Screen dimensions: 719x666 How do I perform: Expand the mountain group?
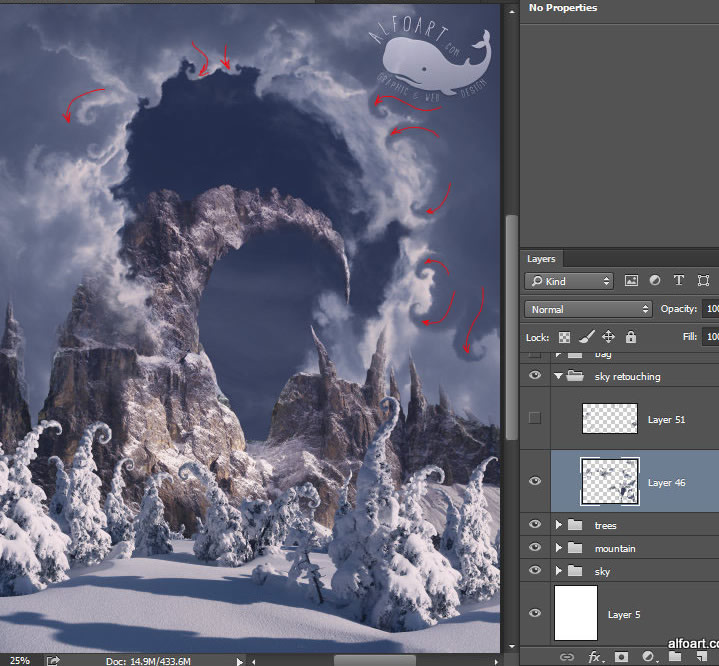[558, 548]
